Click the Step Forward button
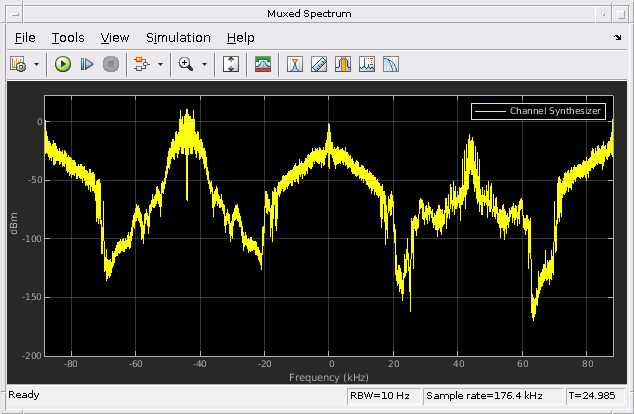Image resolution: width=634 pixels, height=414 pixels. point(87,64)
